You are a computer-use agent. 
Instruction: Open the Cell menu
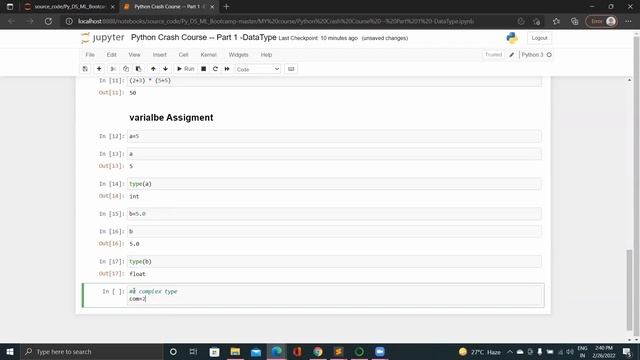pos(183,55)
